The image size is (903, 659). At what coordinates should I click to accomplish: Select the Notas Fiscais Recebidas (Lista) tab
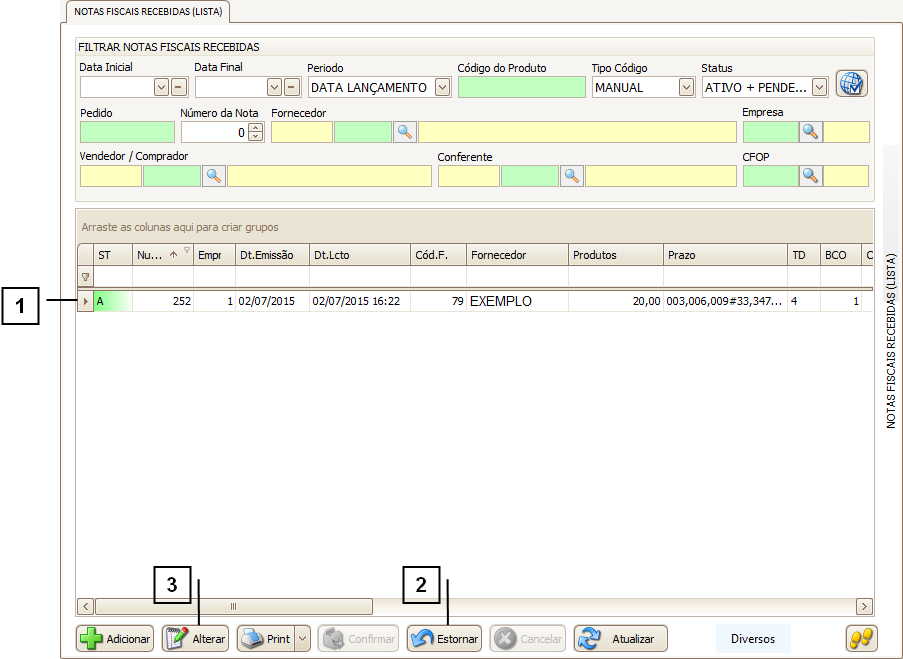[149, 12]
